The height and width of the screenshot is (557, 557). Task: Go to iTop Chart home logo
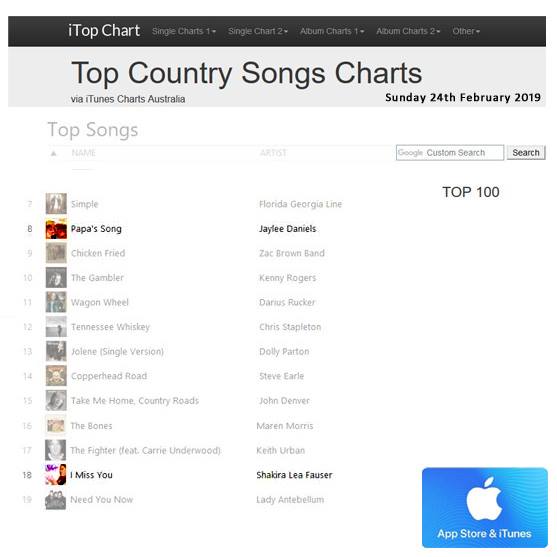pyautogui.click(x=104, y=31)
